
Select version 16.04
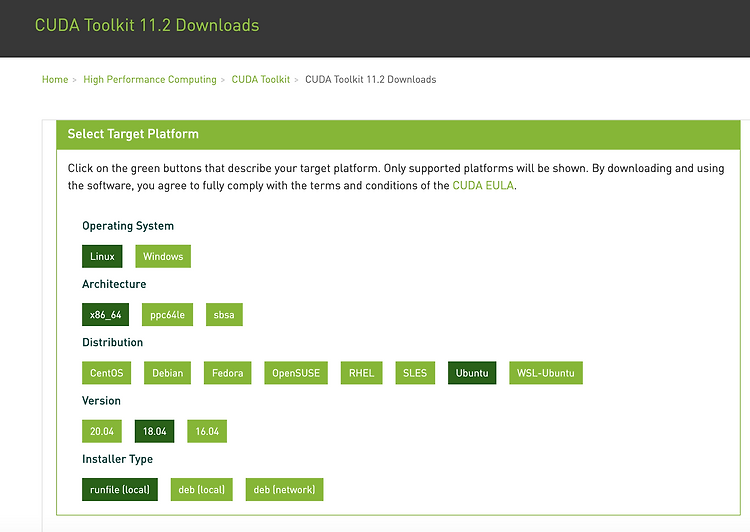[207, 432]
